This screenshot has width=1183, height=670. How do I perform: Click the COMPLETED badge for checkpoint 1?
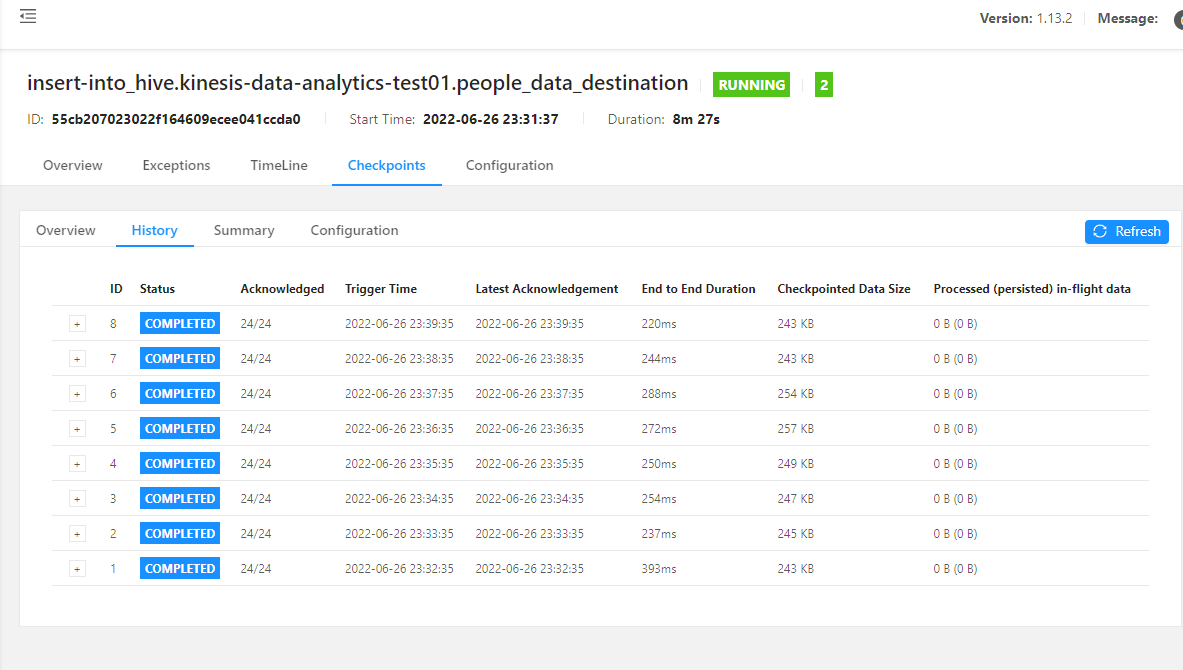point(180,568)
